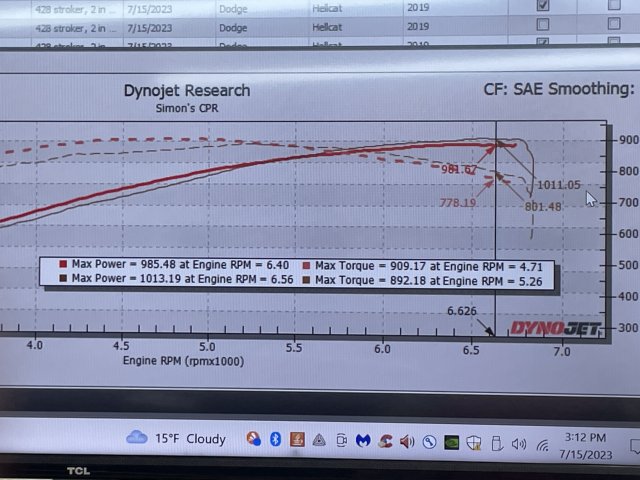Open the system volume speaker icon
This screenshot has height=480, width=640.
pos(519,444)
